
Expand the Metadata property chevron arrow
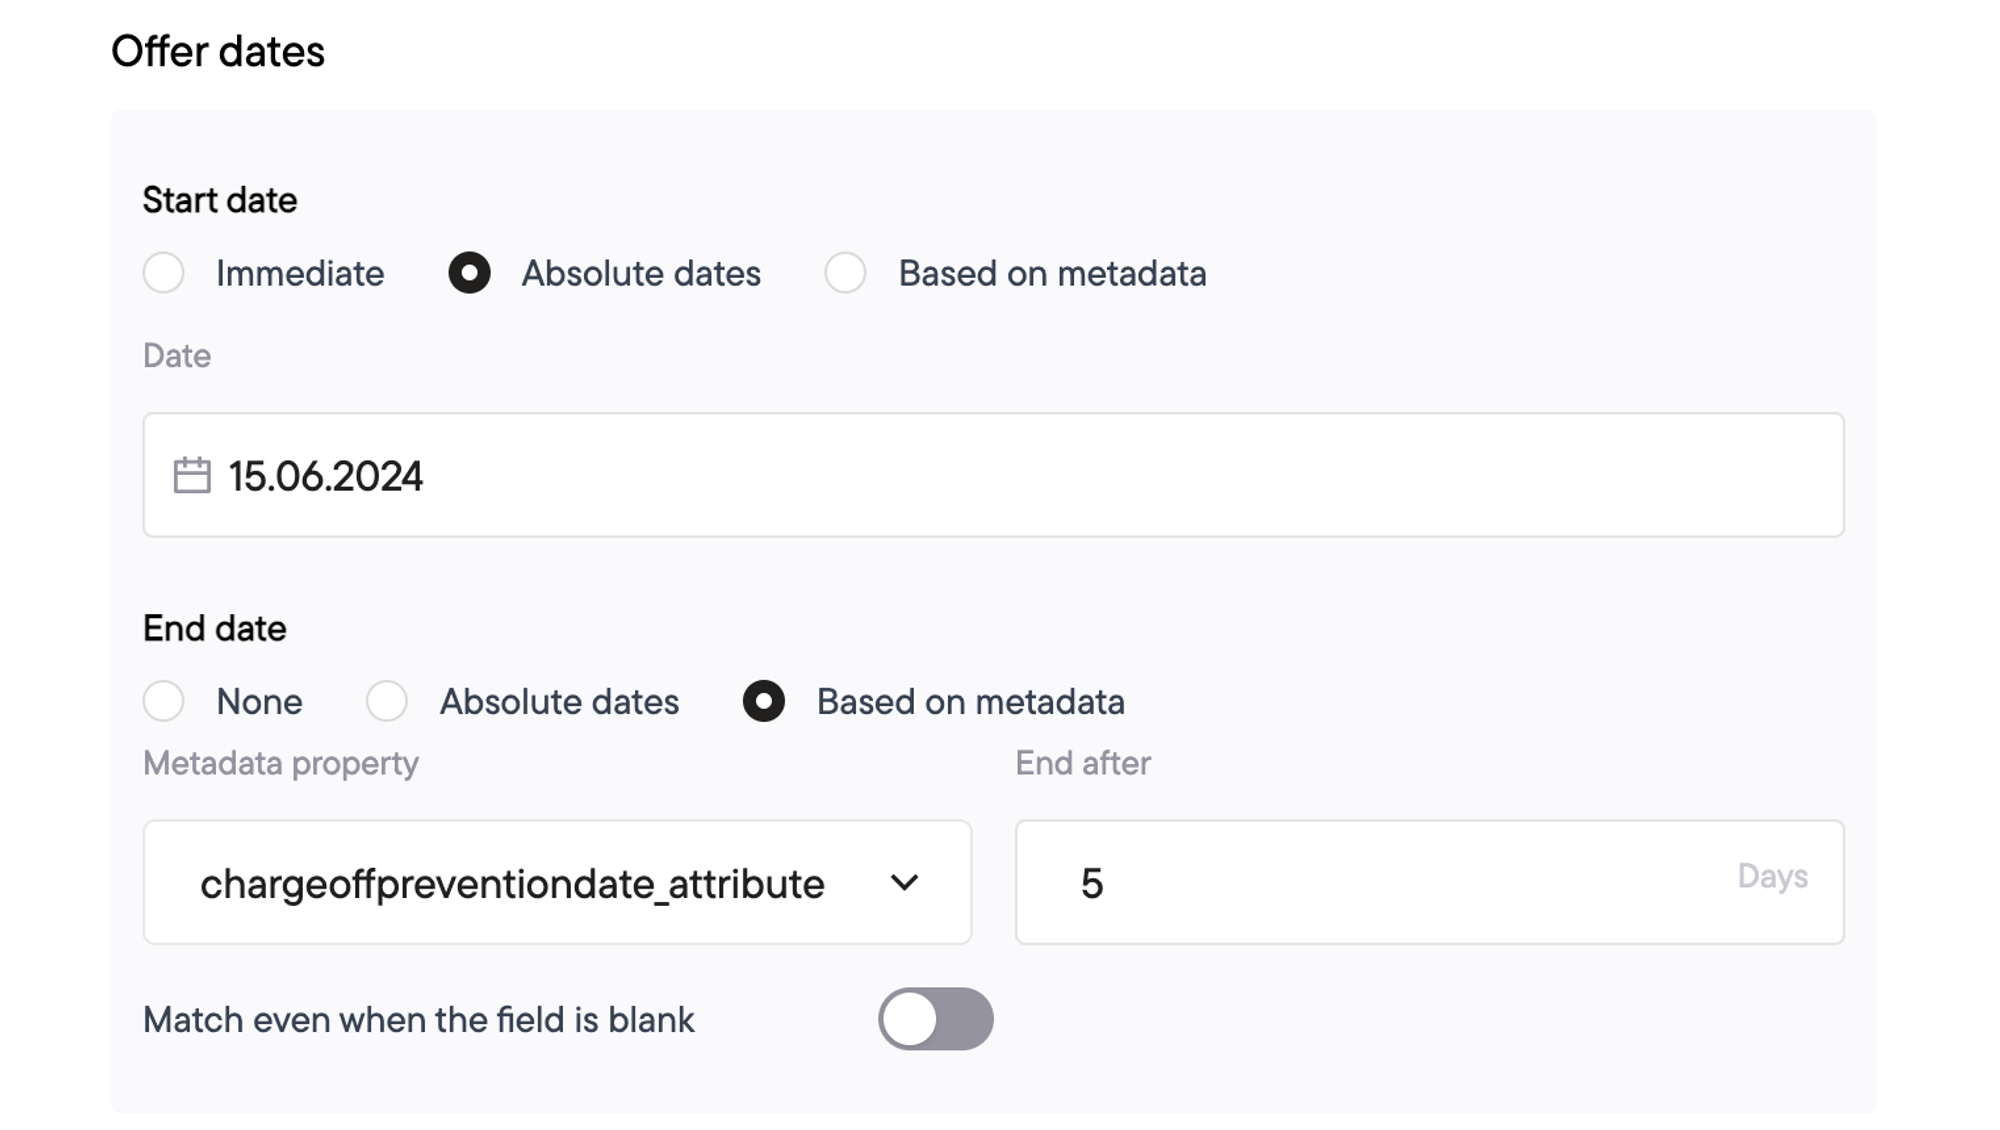[x=904, y=883]
